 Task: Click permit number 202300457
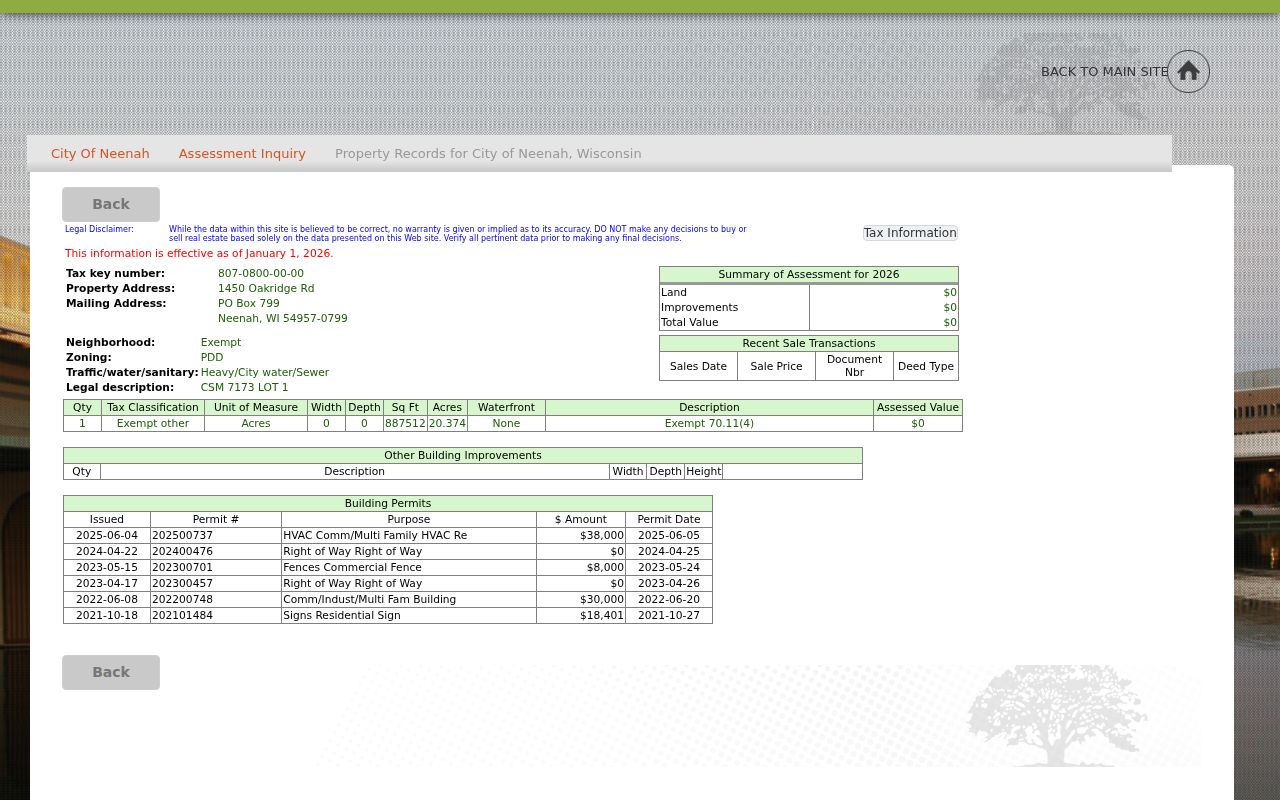click(x=216, y=583)
